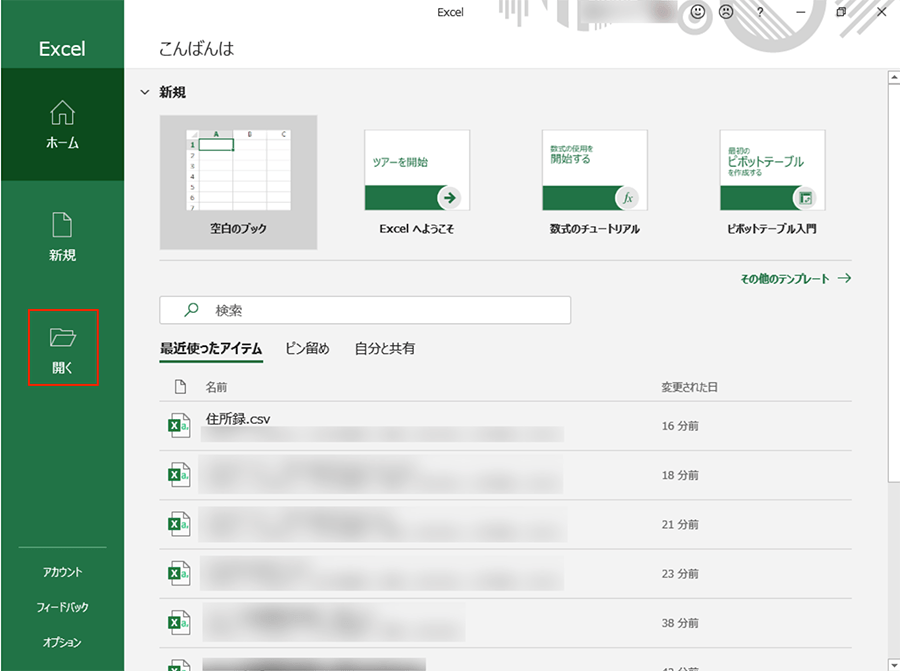The image size is (900, 671).
Task: Click the file icon of the 23 分前 row
Action: tap(179, 573)
